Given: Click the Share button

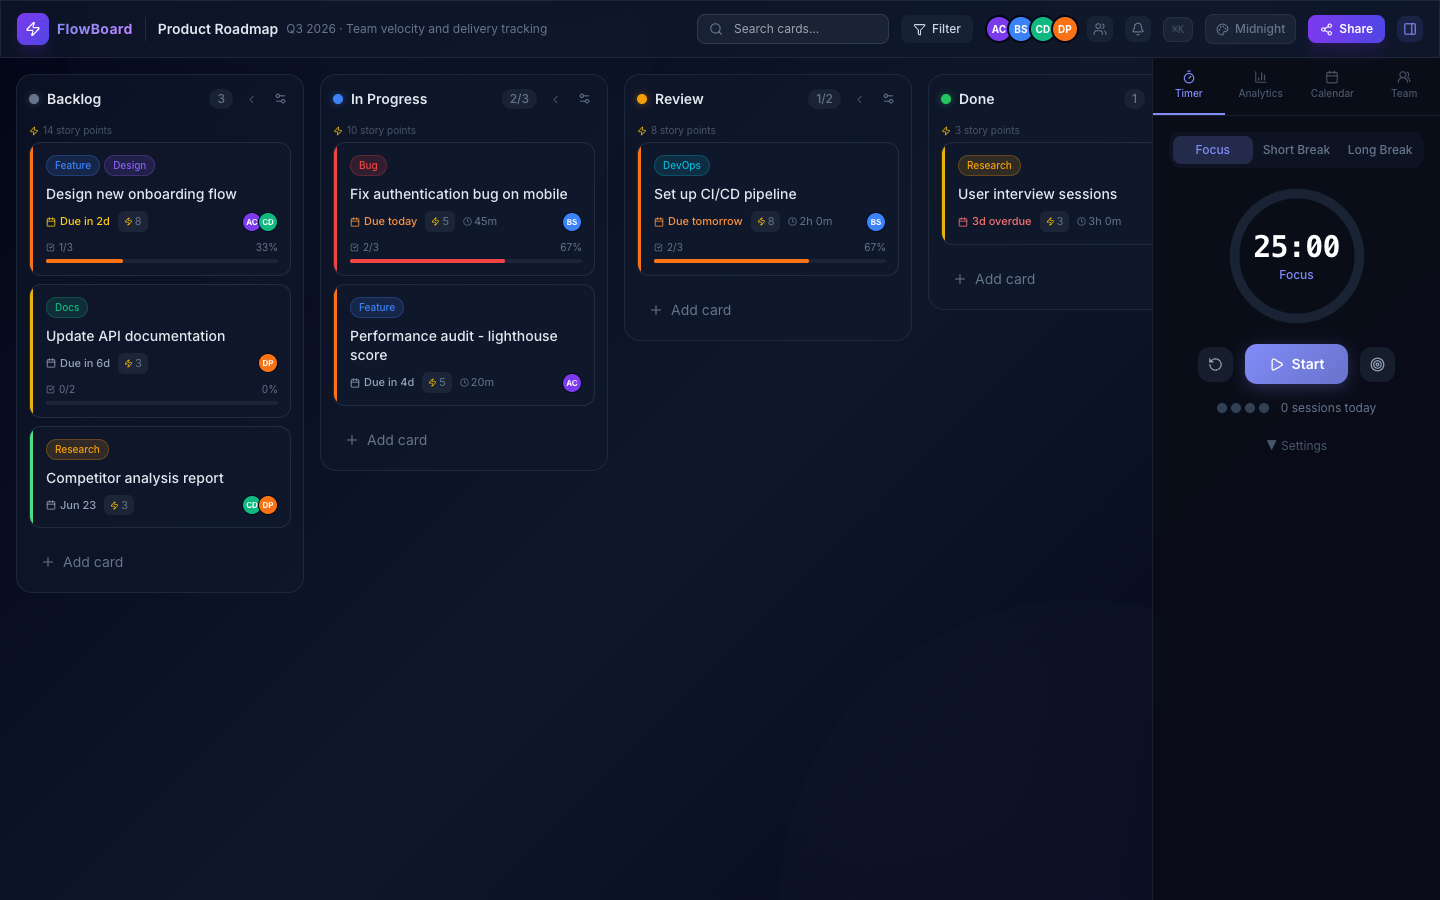Looking at the screenshot, I should (x=1346, y=29).
